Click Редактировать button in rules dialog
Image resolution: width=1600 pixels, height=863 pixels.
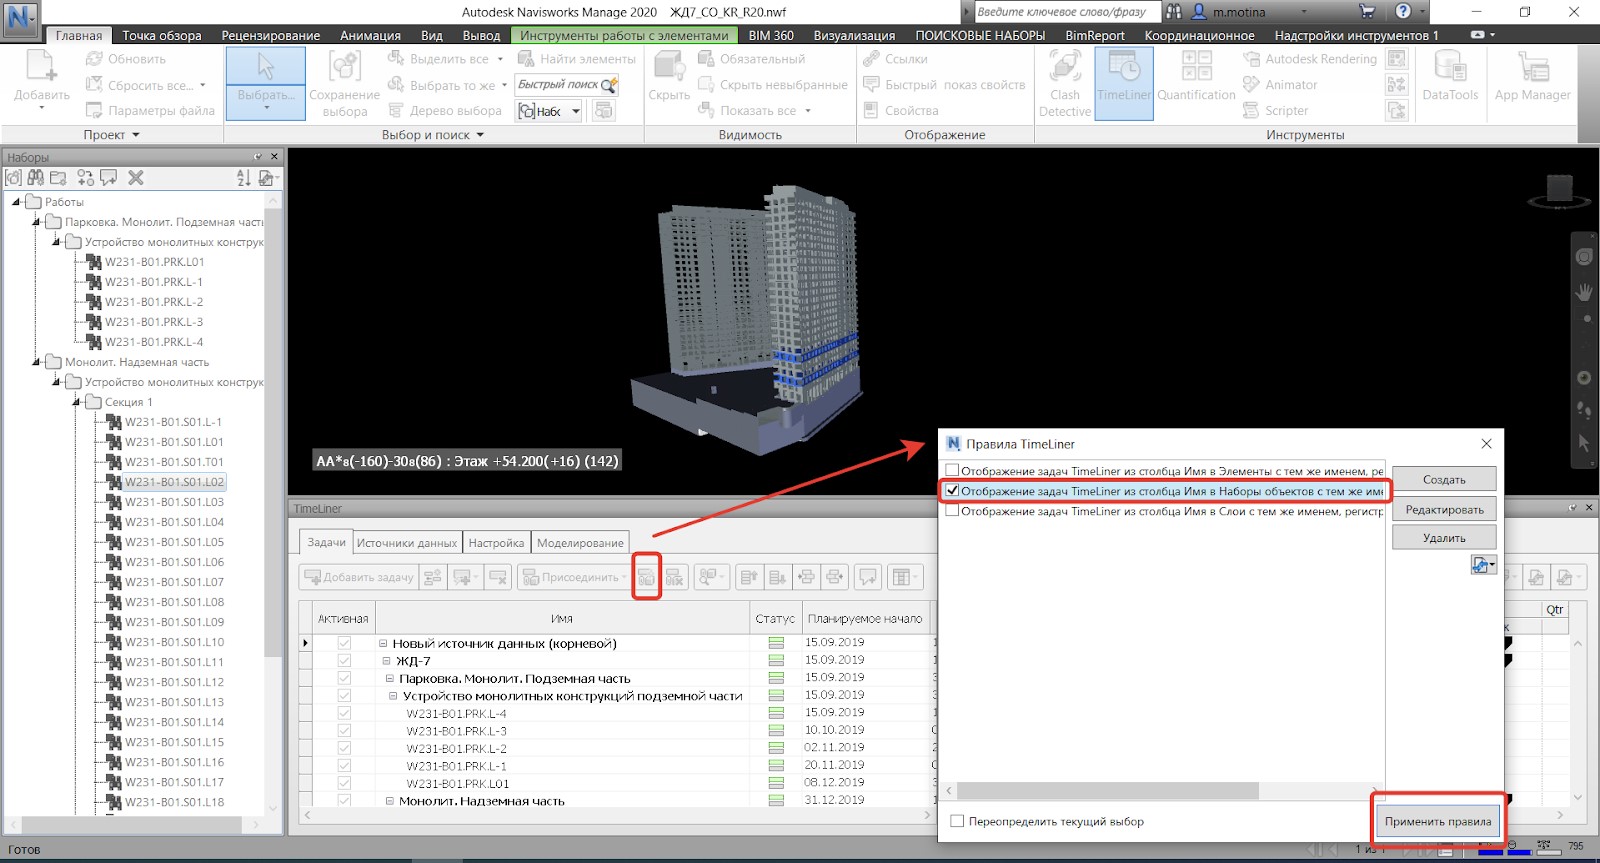tap(1444, 509)
